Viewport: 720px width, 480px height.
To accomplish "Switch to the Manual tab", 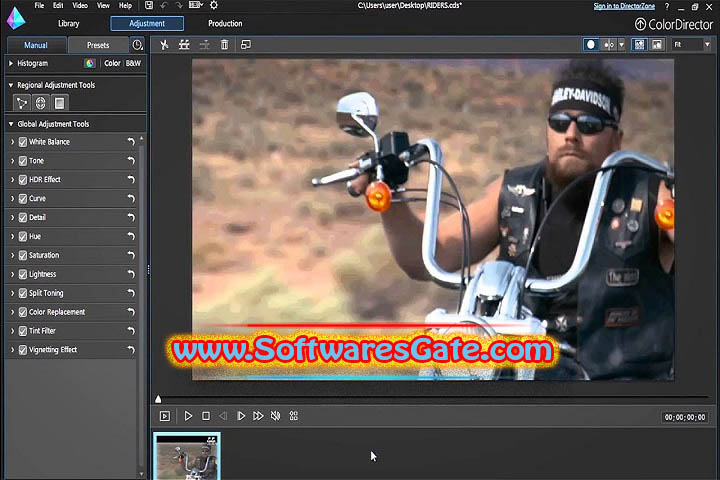I will 36,45.
